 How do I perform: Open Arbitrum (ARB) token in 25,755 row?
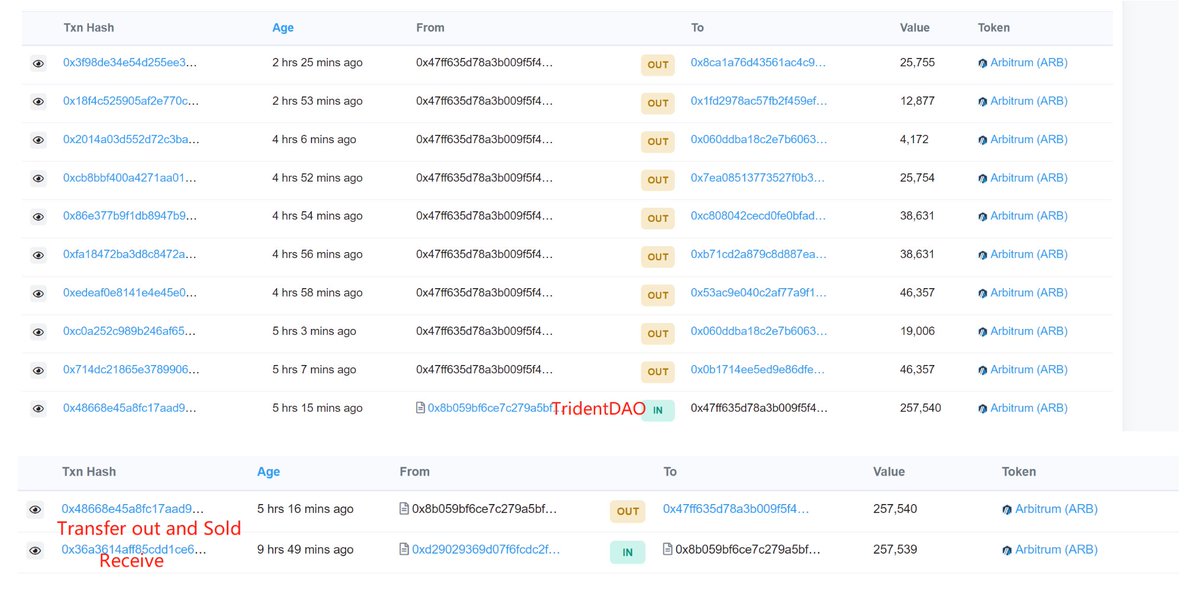(1029, 62)
